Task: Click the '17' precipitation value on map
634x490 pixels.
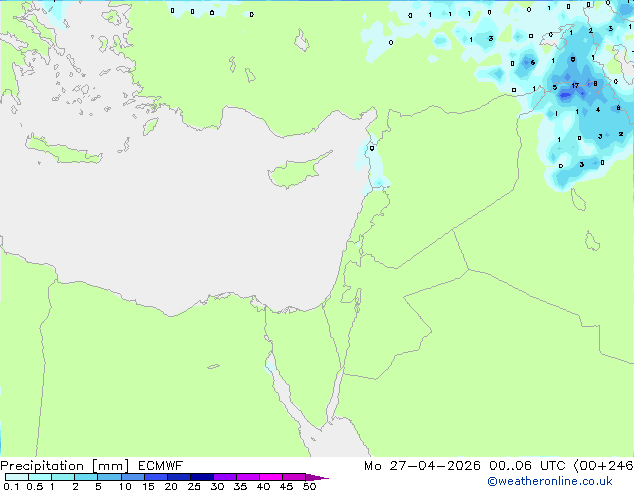Action: click(575, 86)
